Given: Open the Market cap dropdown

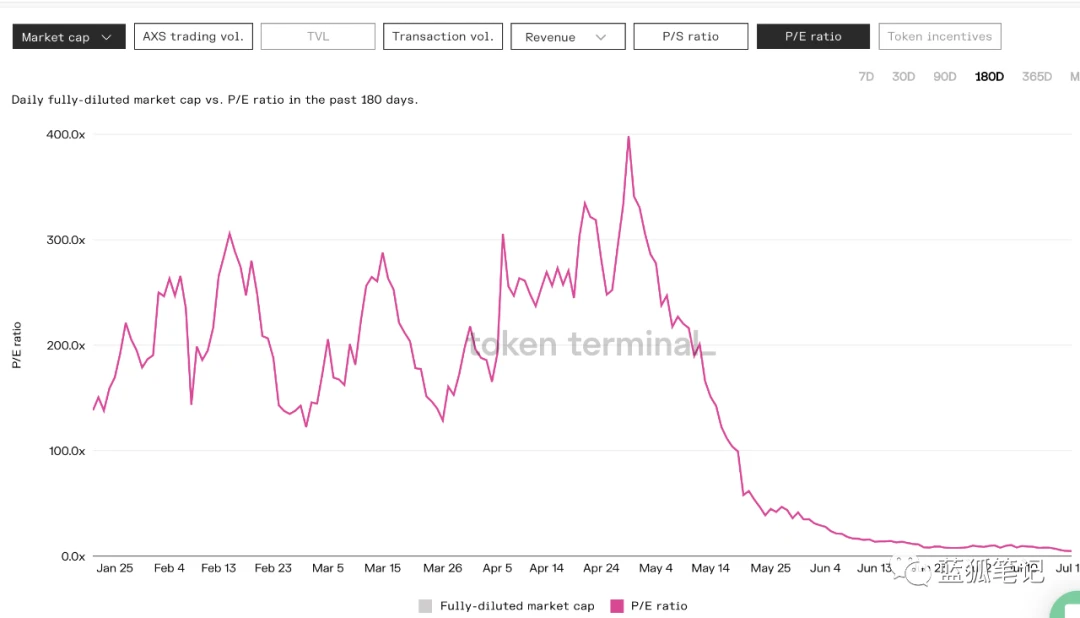Looking at the screenshot, I should [68, 37].
